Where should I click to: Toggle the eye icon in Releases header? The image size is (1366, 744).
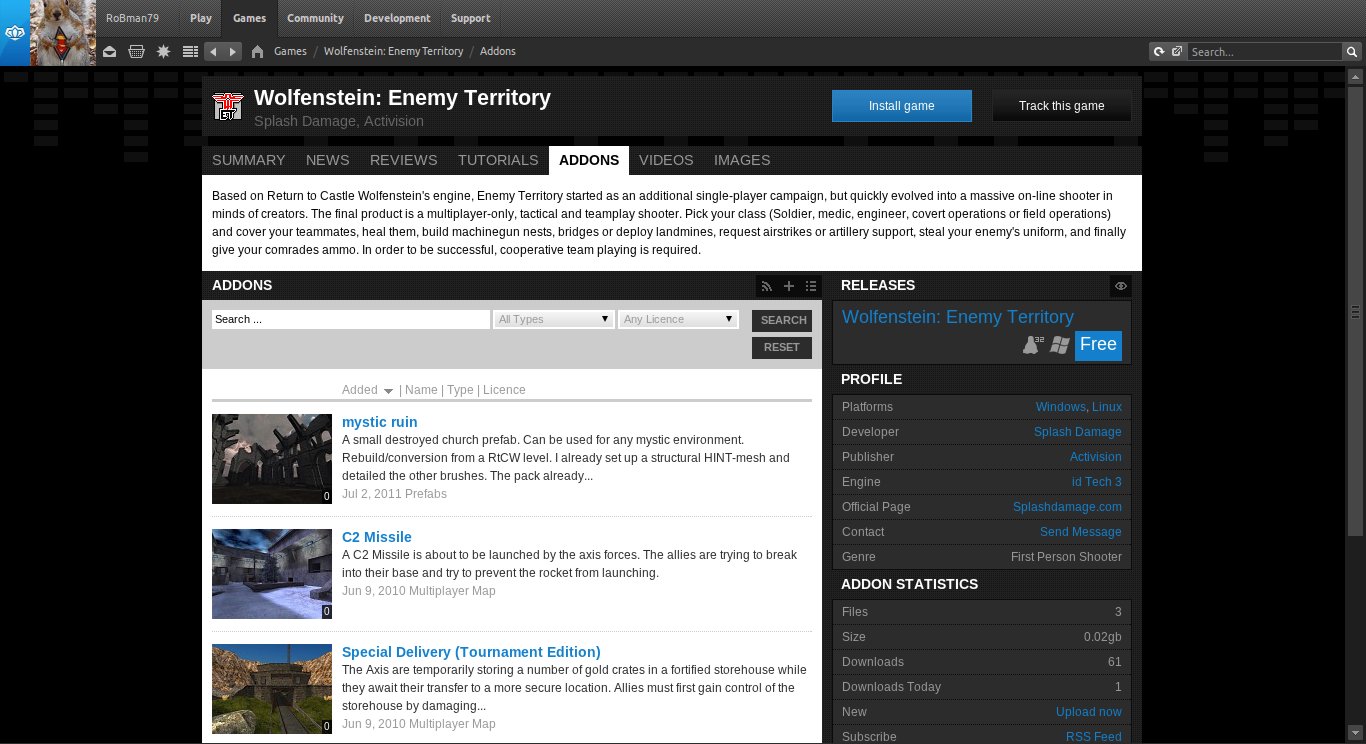[x=1121, y=286]
